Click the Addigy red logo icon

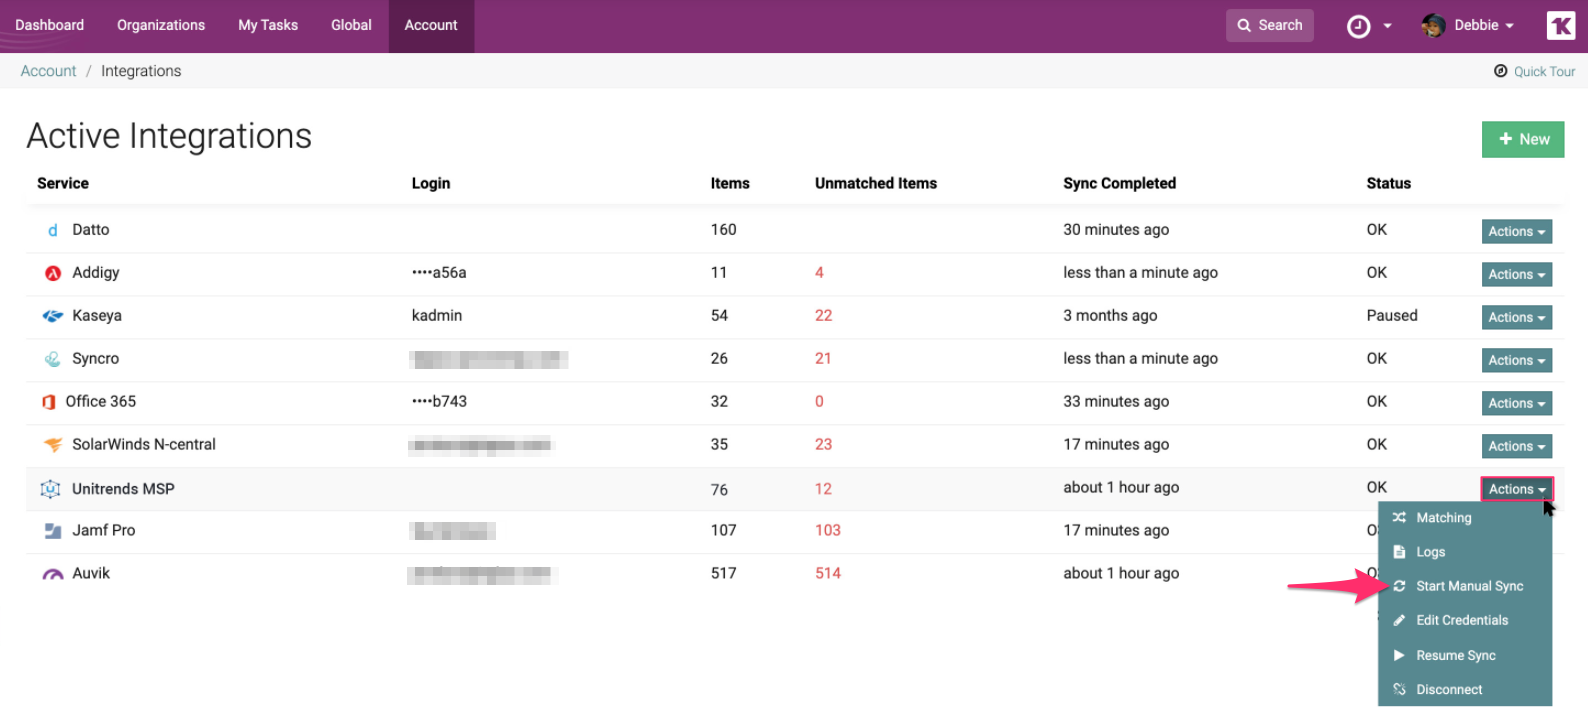click(53, 273)
